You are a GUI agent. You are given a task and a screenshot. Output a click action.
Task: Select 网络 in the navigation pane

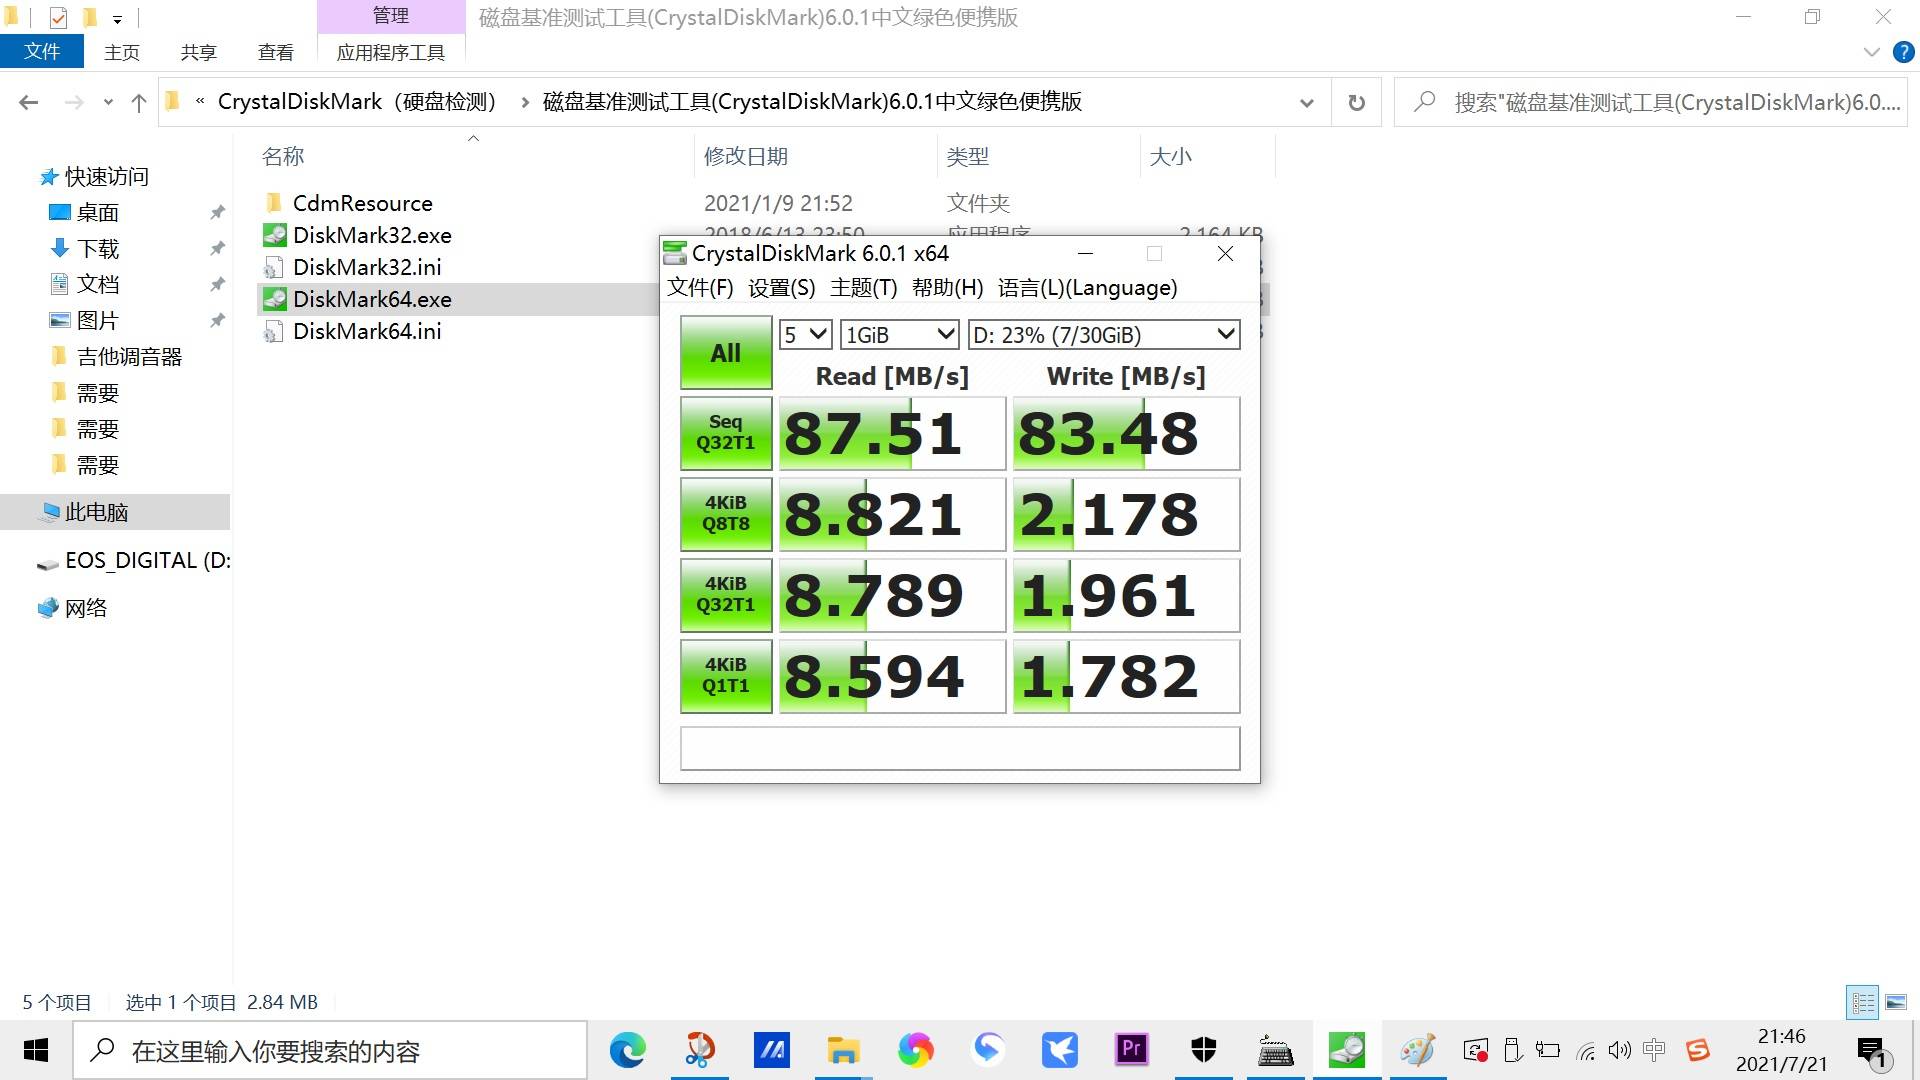tap(85, 608)
